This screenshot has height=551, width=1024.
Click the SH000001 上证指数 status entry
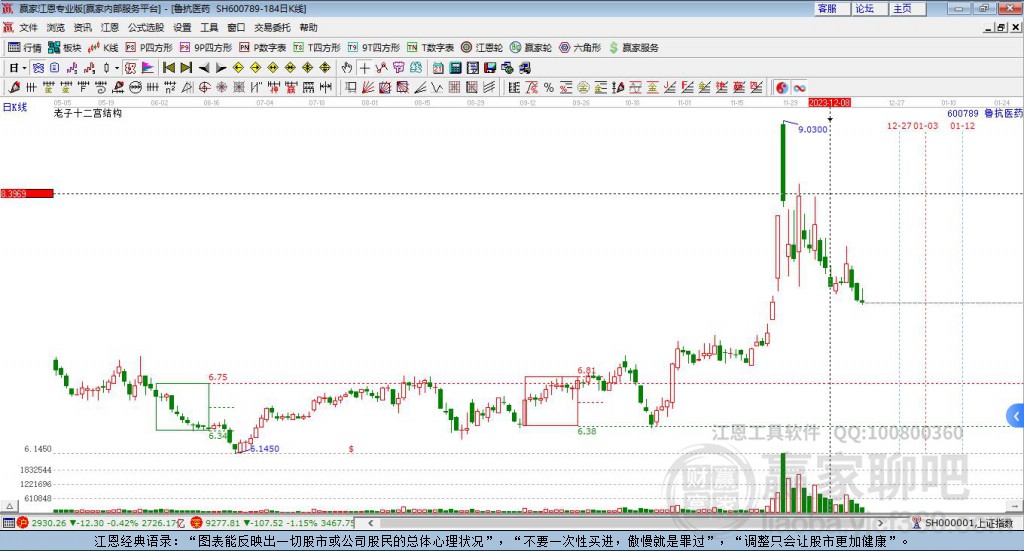coord(962,523)
